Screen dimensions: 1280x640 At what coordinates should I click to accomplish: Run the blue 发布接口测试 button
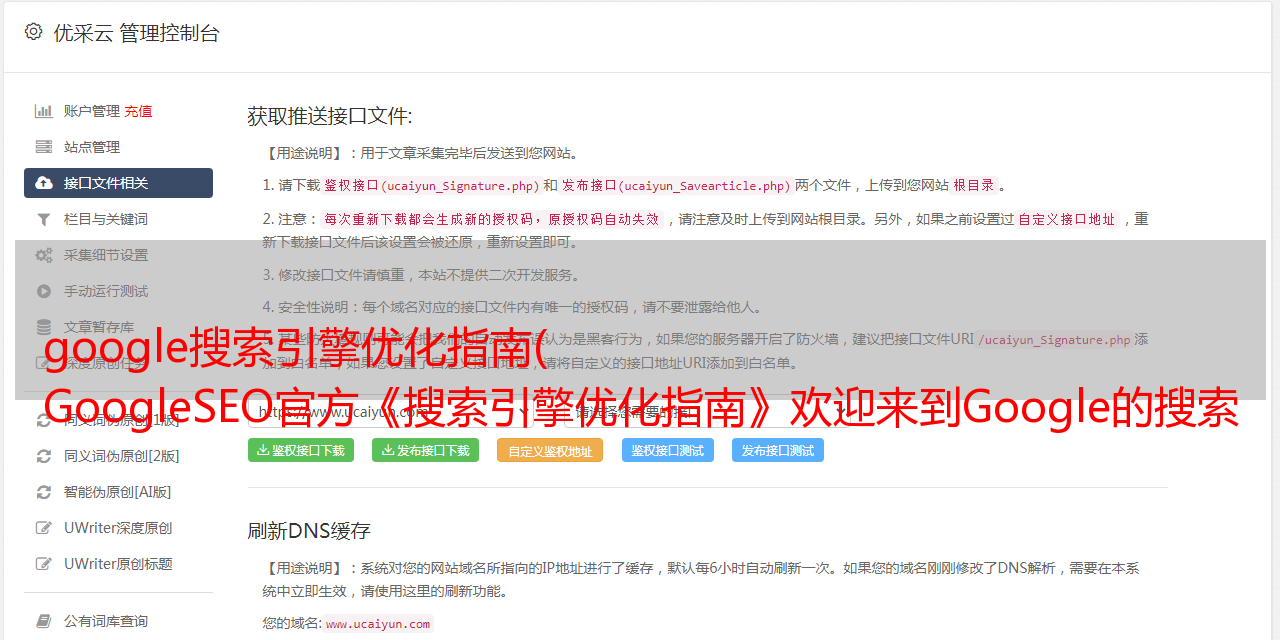[x=778, y=450]
